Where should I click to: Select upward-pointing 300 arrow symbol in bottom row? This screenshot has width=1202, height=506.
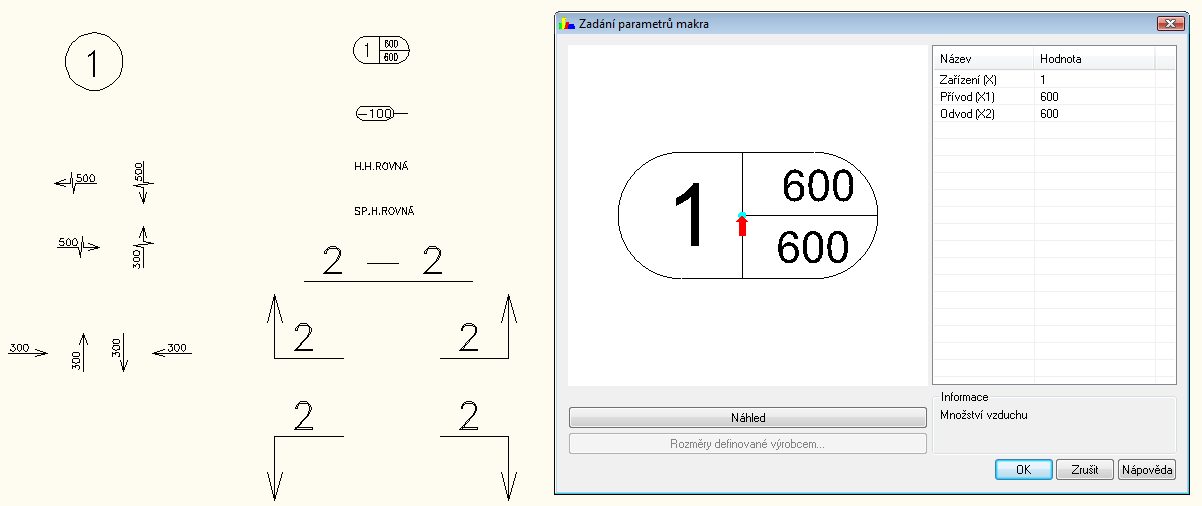80,353
